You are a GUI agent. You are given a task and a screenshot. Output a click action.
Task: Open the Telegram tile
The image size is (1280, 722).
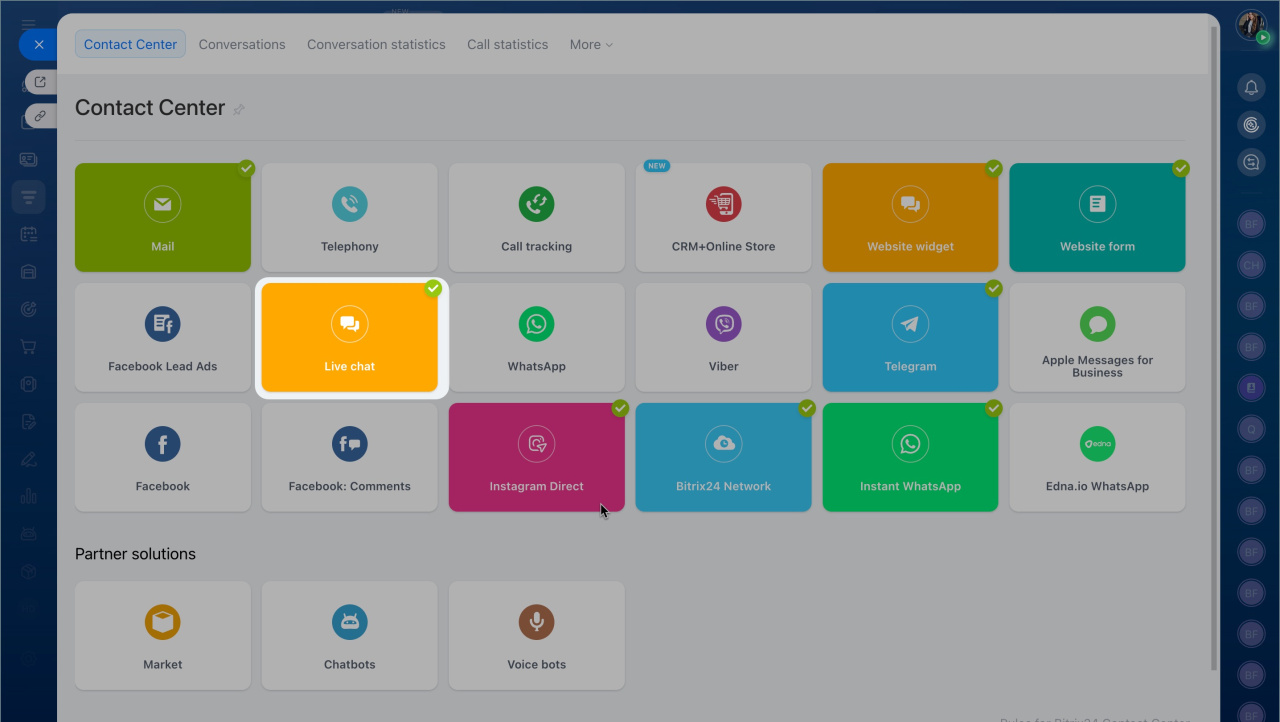(x=911, y=338)
